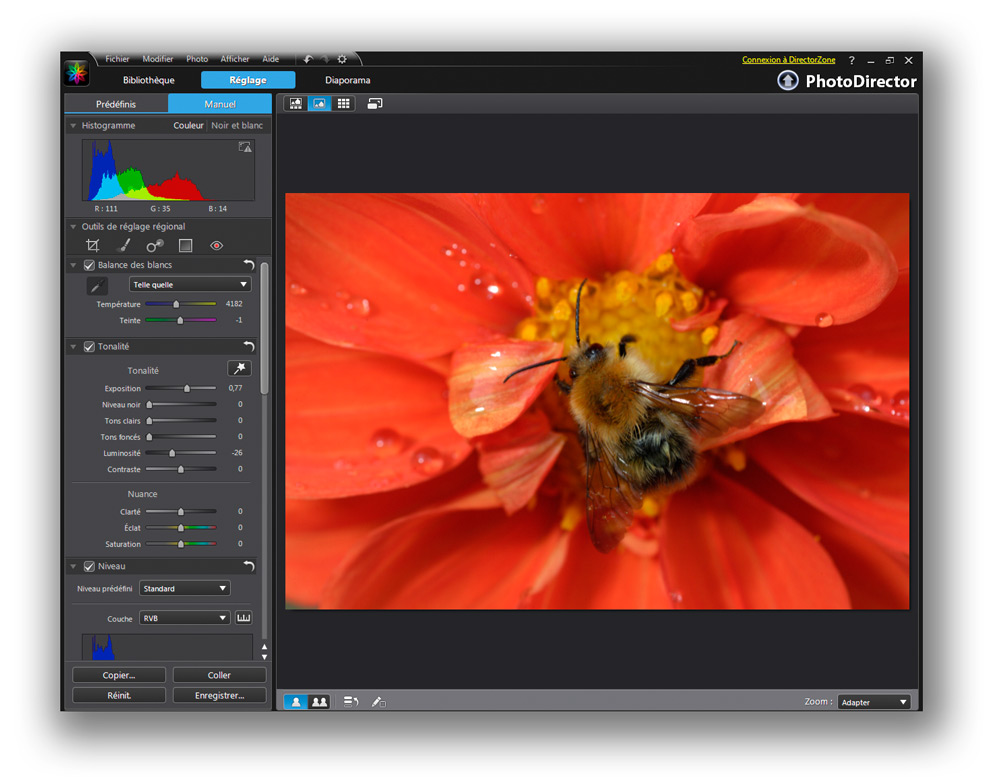Click the PhotoDirector app logo

77,73
